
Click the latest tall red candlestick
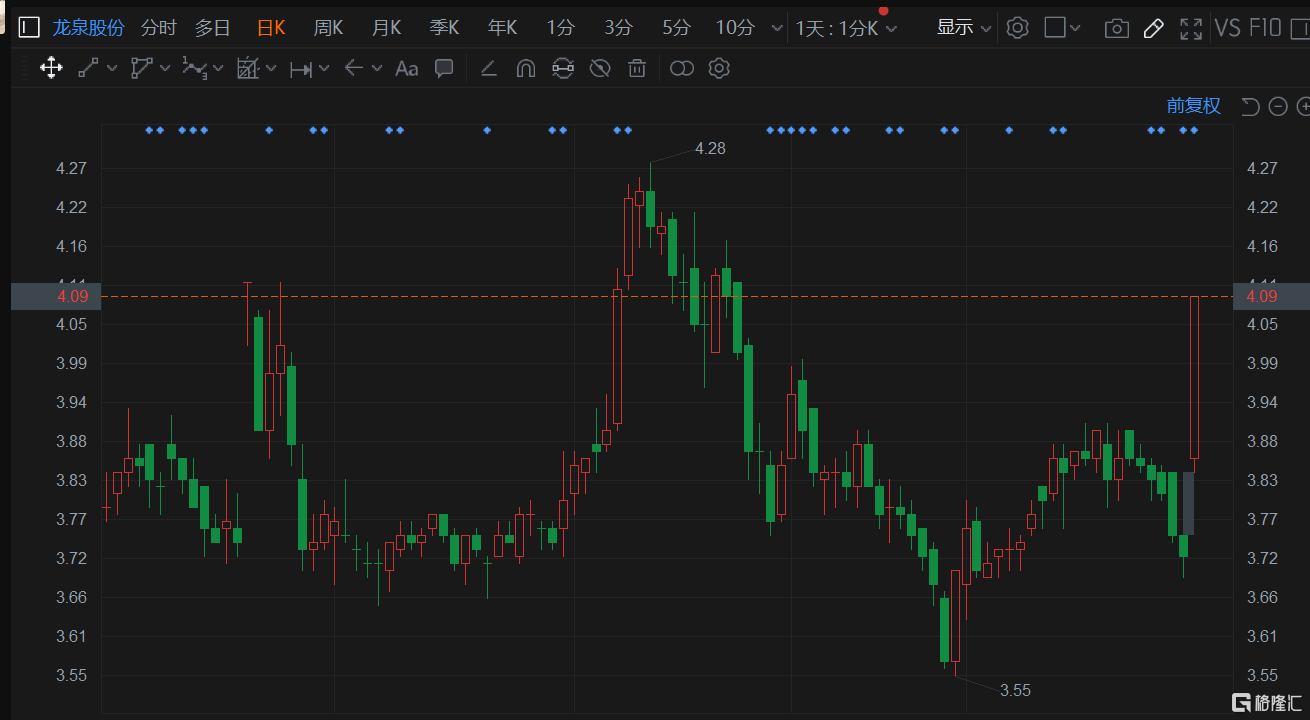tap(1194, 378)
